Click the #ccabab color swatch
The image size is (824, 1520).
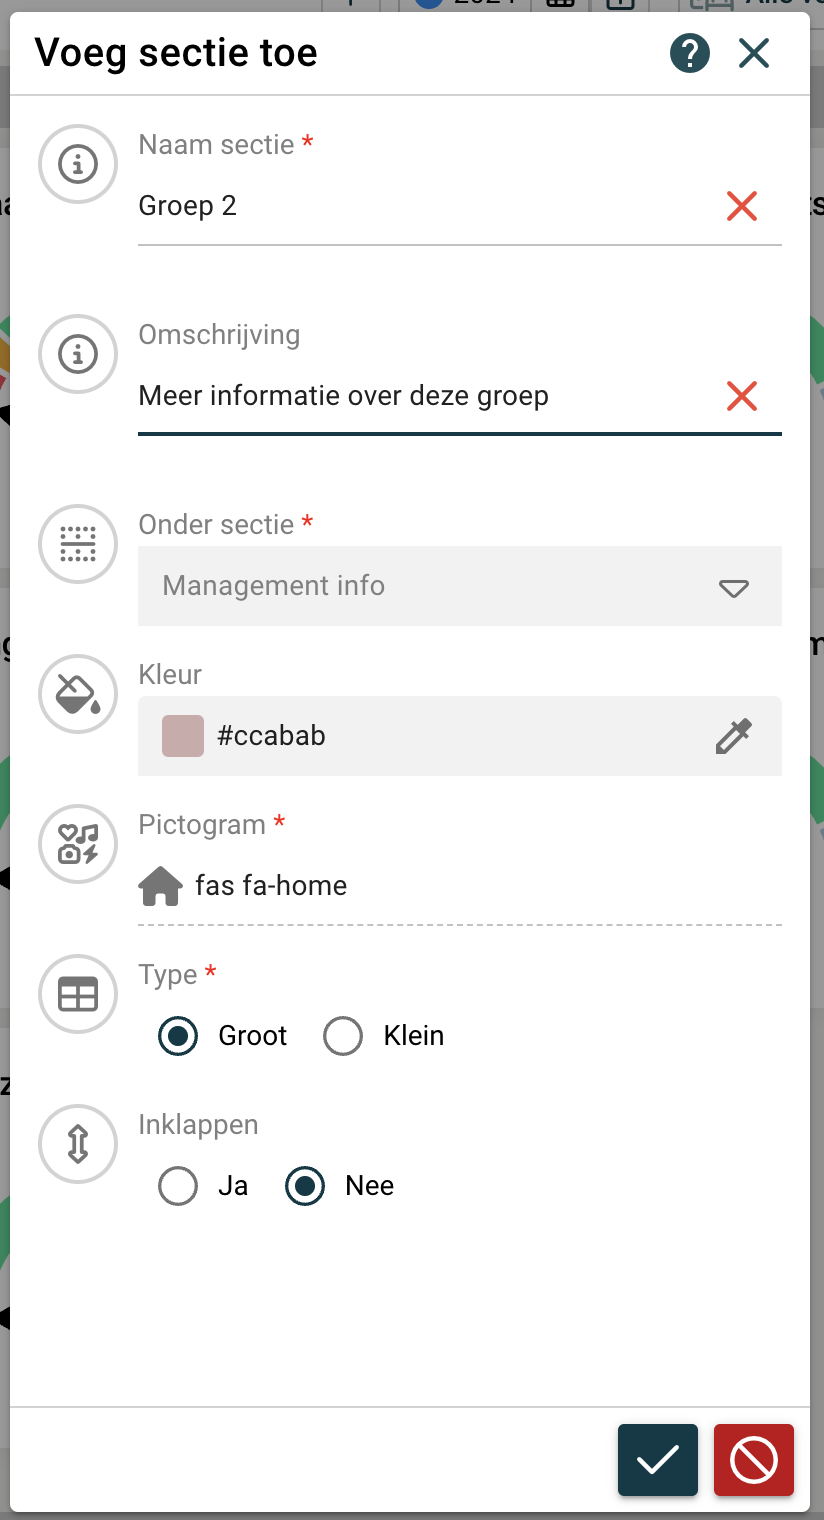point(183,736)
